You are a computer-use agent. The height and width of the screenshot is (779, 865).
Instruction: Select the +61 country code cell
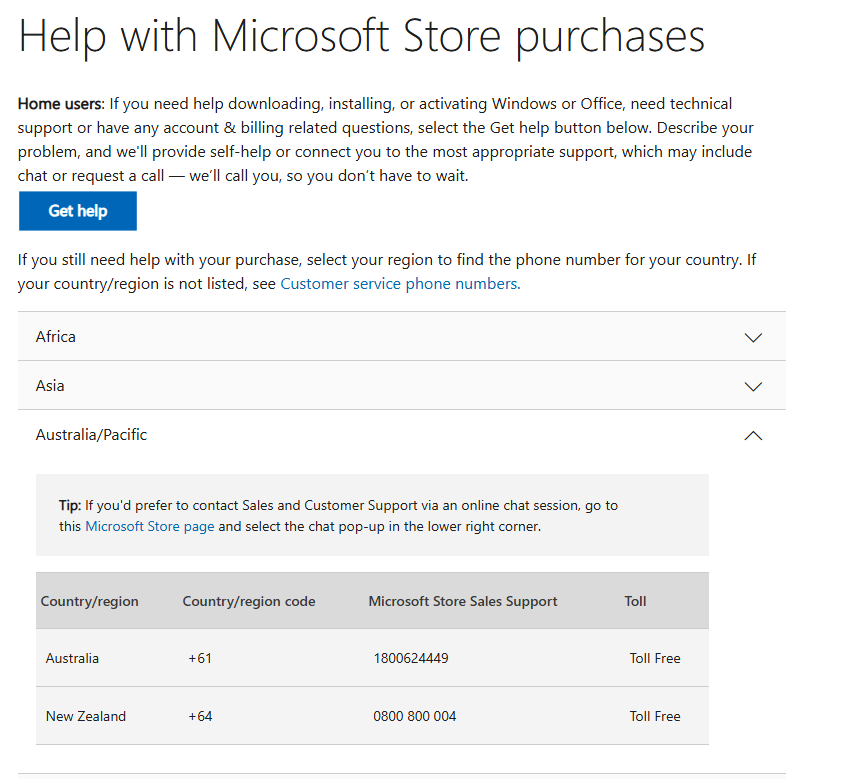pyautogui.click(x=200, y=658)
